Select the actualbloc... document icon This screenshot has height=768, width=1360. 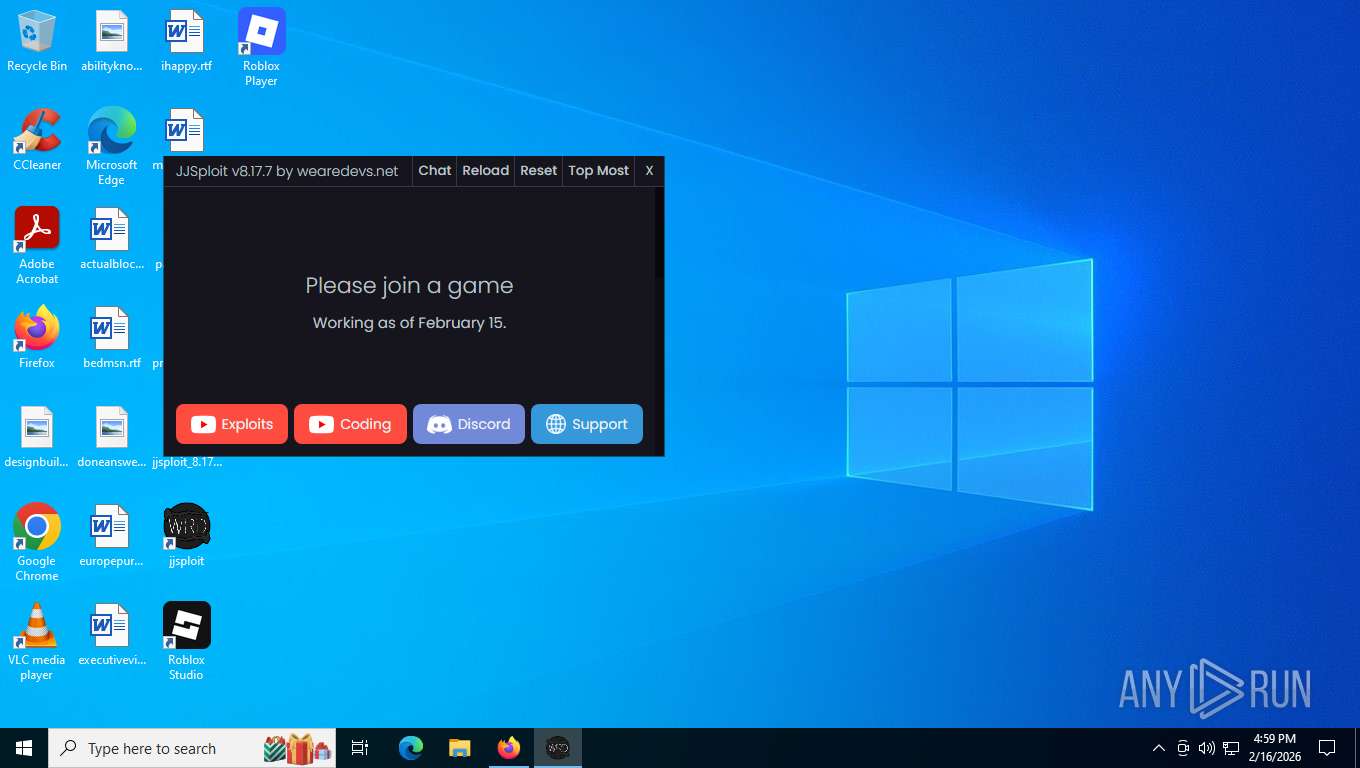[x=112, y=240]
